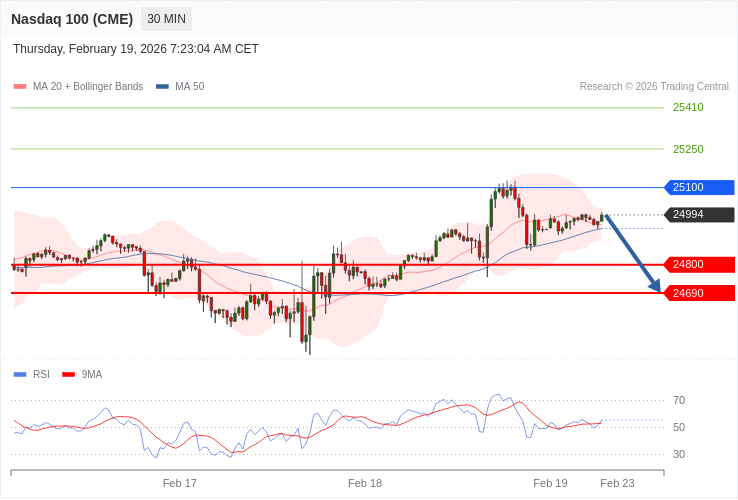738x500 pixels.
Task: Click the Feb 18 date axis label
Action: [365, 483]
